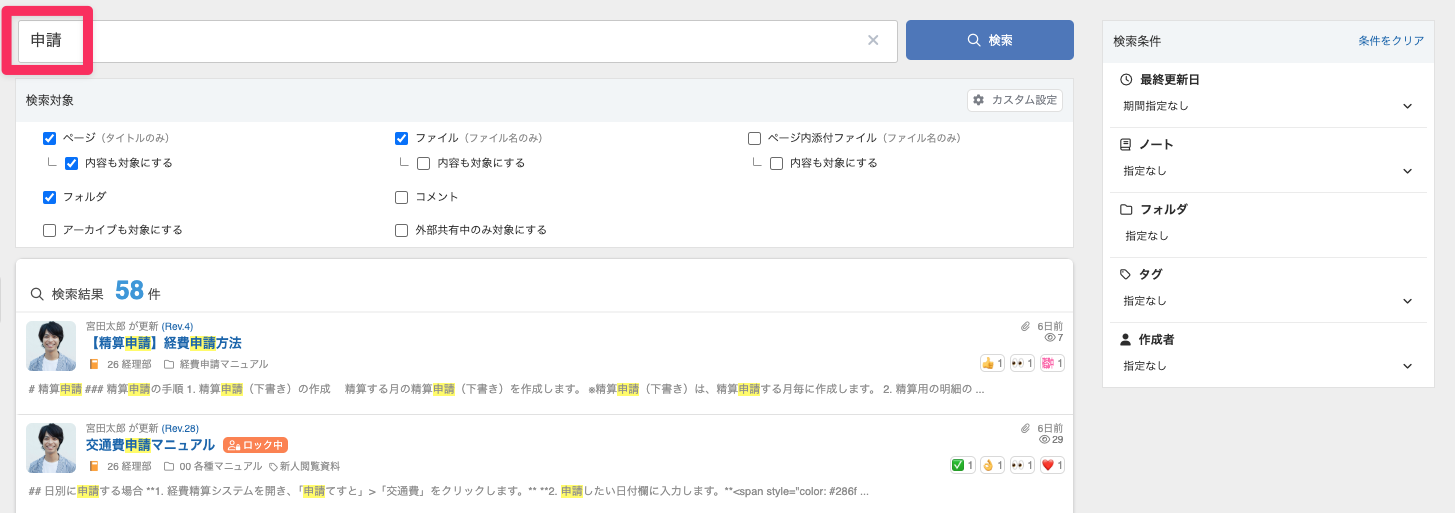Expand the 作成者 dropdown

pos(1268,366)
